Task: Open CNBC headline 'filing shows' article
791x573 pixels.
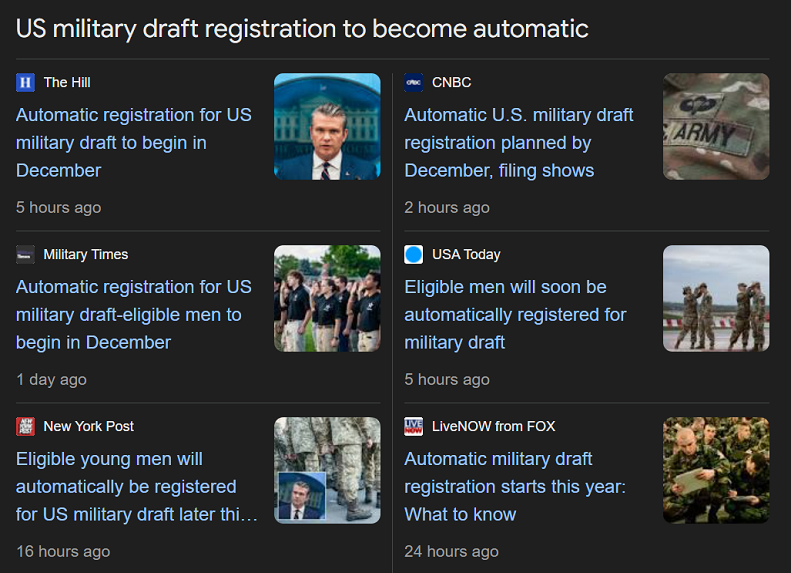Action: click(519, 143)
